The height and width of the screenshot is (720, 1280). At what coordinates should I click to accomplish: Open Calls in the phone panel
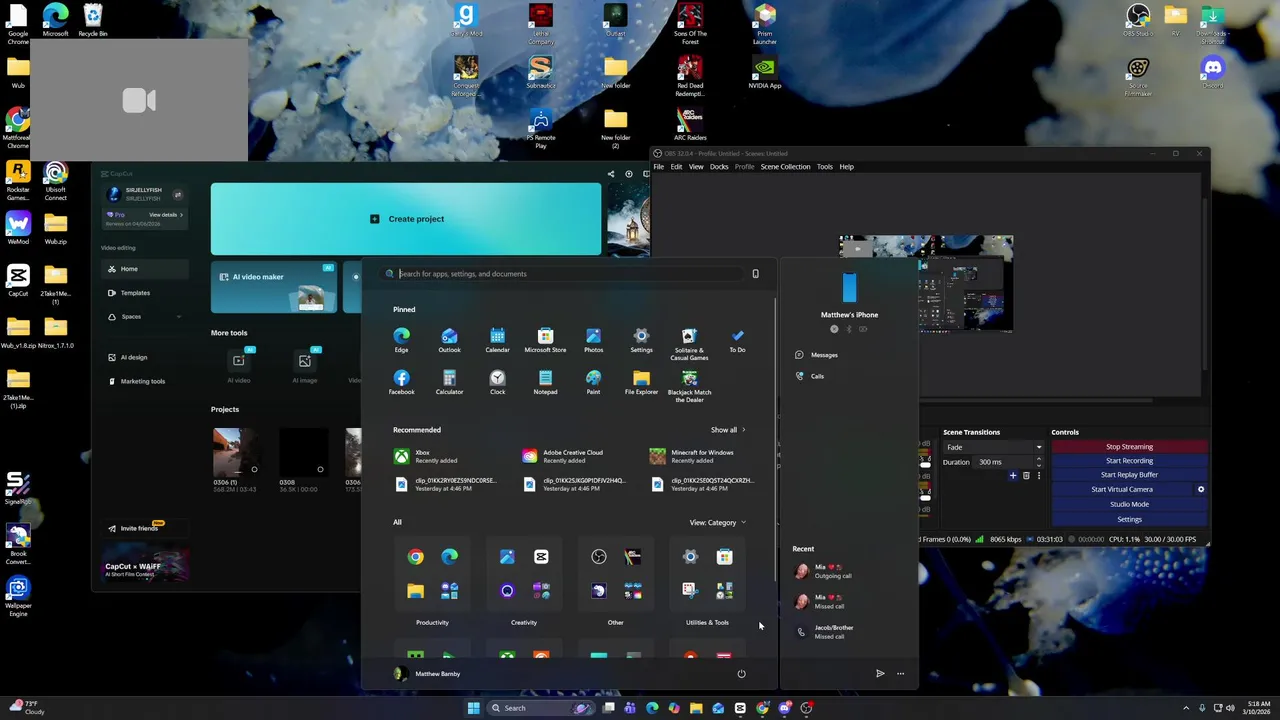click(810, 376)
